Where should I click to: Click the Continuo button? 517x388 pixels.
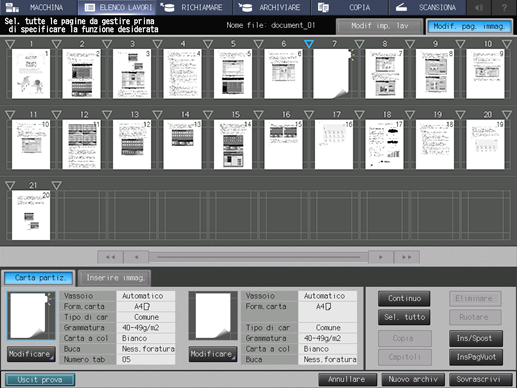404,299
